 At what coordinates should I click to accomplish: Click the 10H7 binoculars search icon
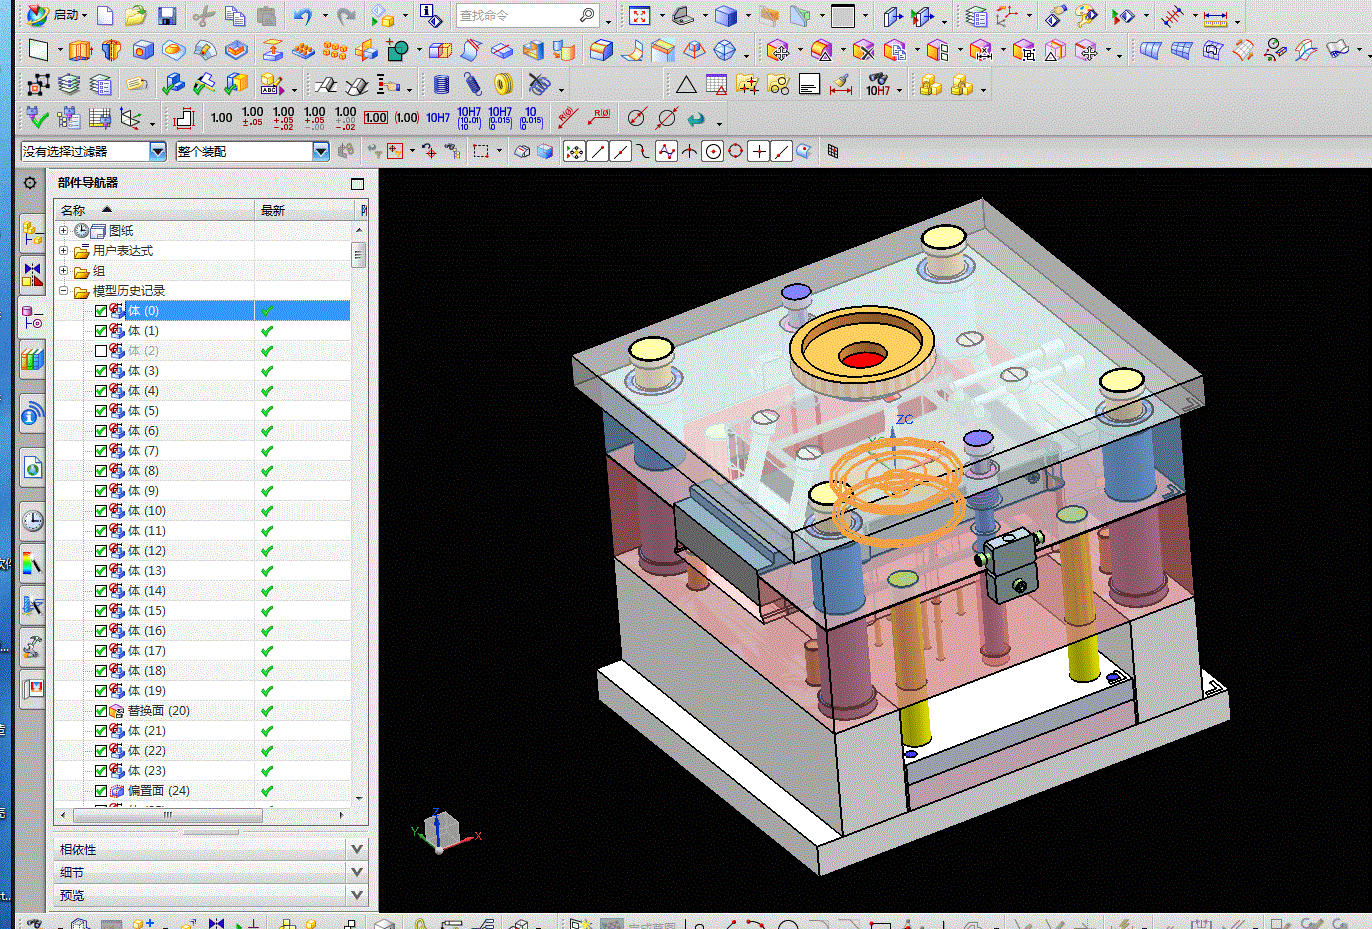(x=878, y=85)
